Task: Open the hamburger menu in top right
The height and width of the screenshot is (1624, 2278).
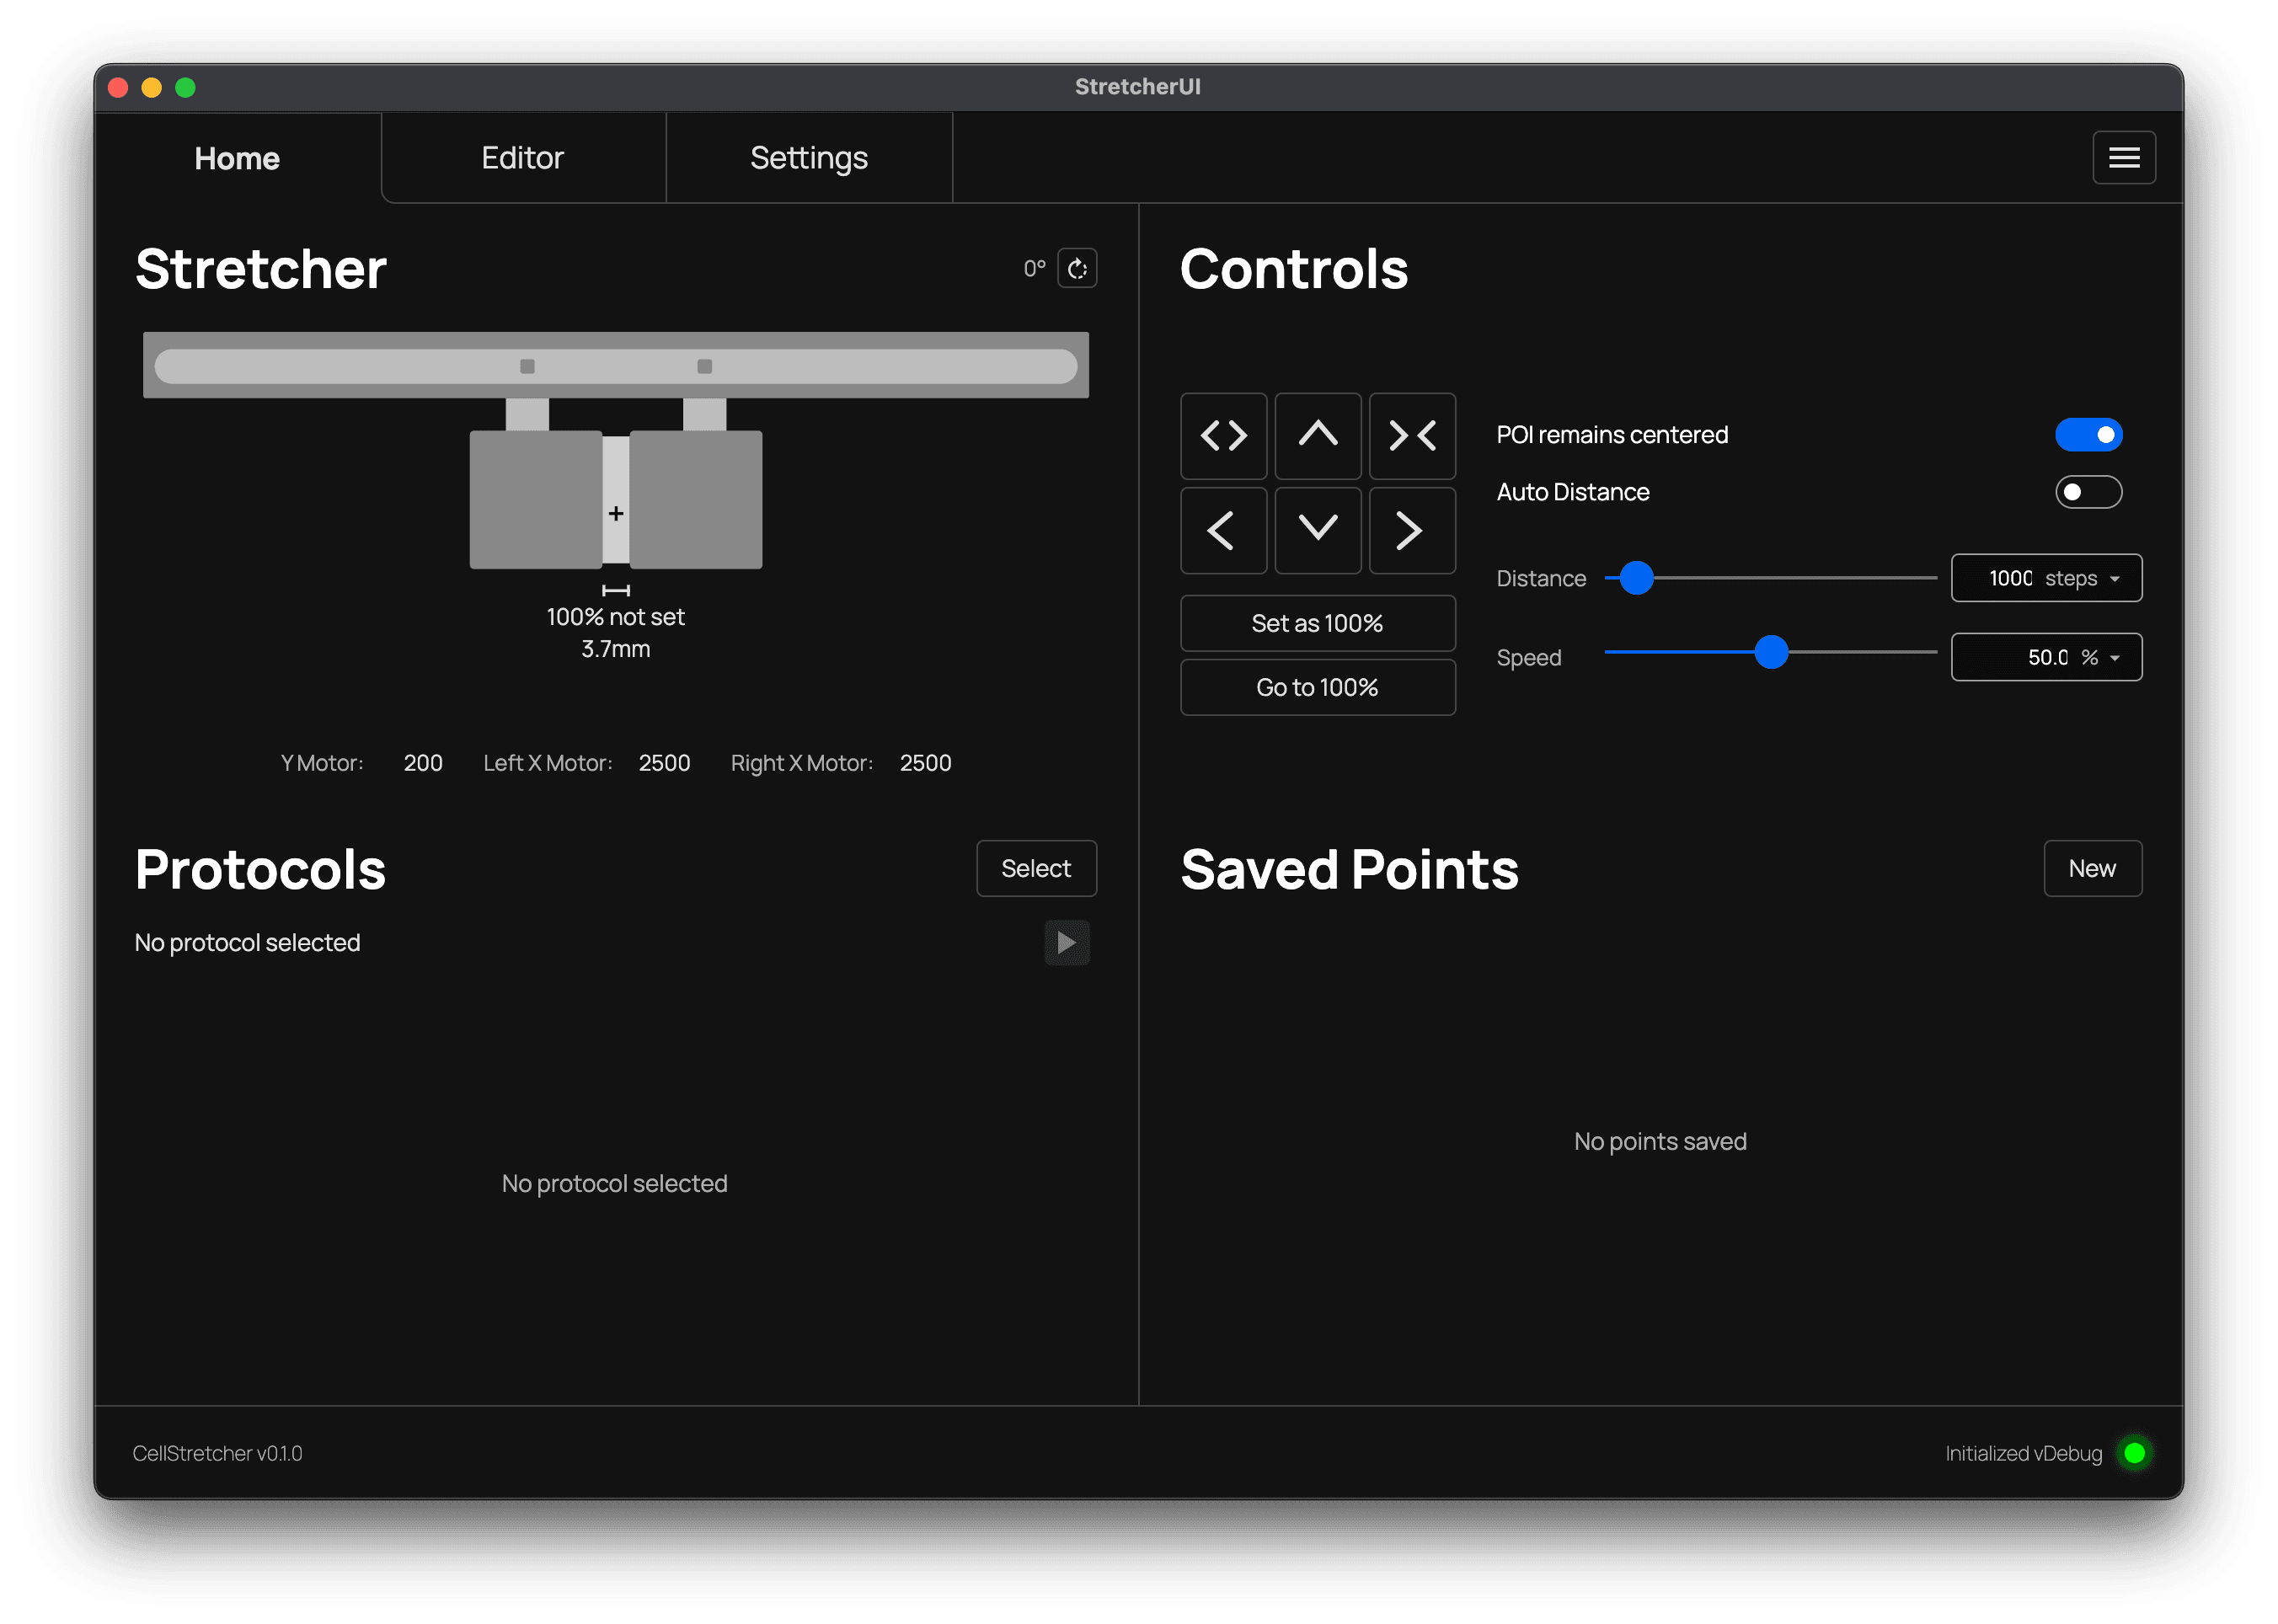Action: (2123, 157)
